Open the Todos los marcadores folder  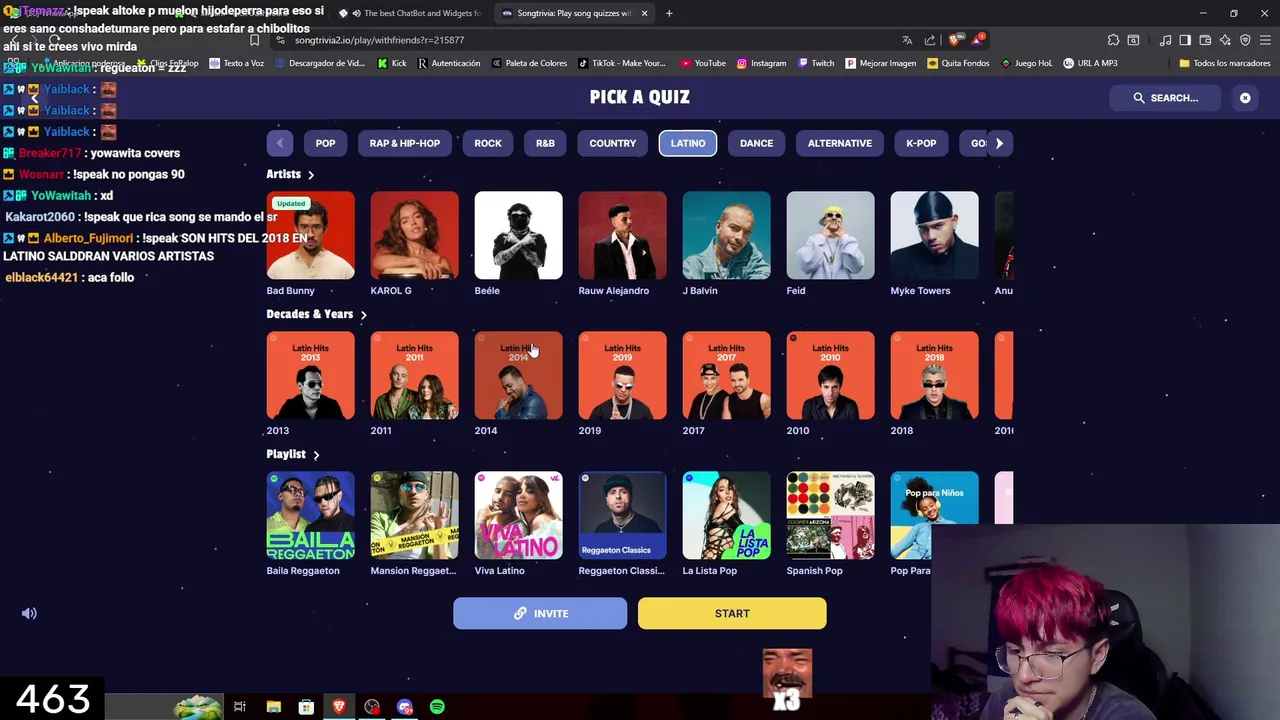tap(1225, 63)
